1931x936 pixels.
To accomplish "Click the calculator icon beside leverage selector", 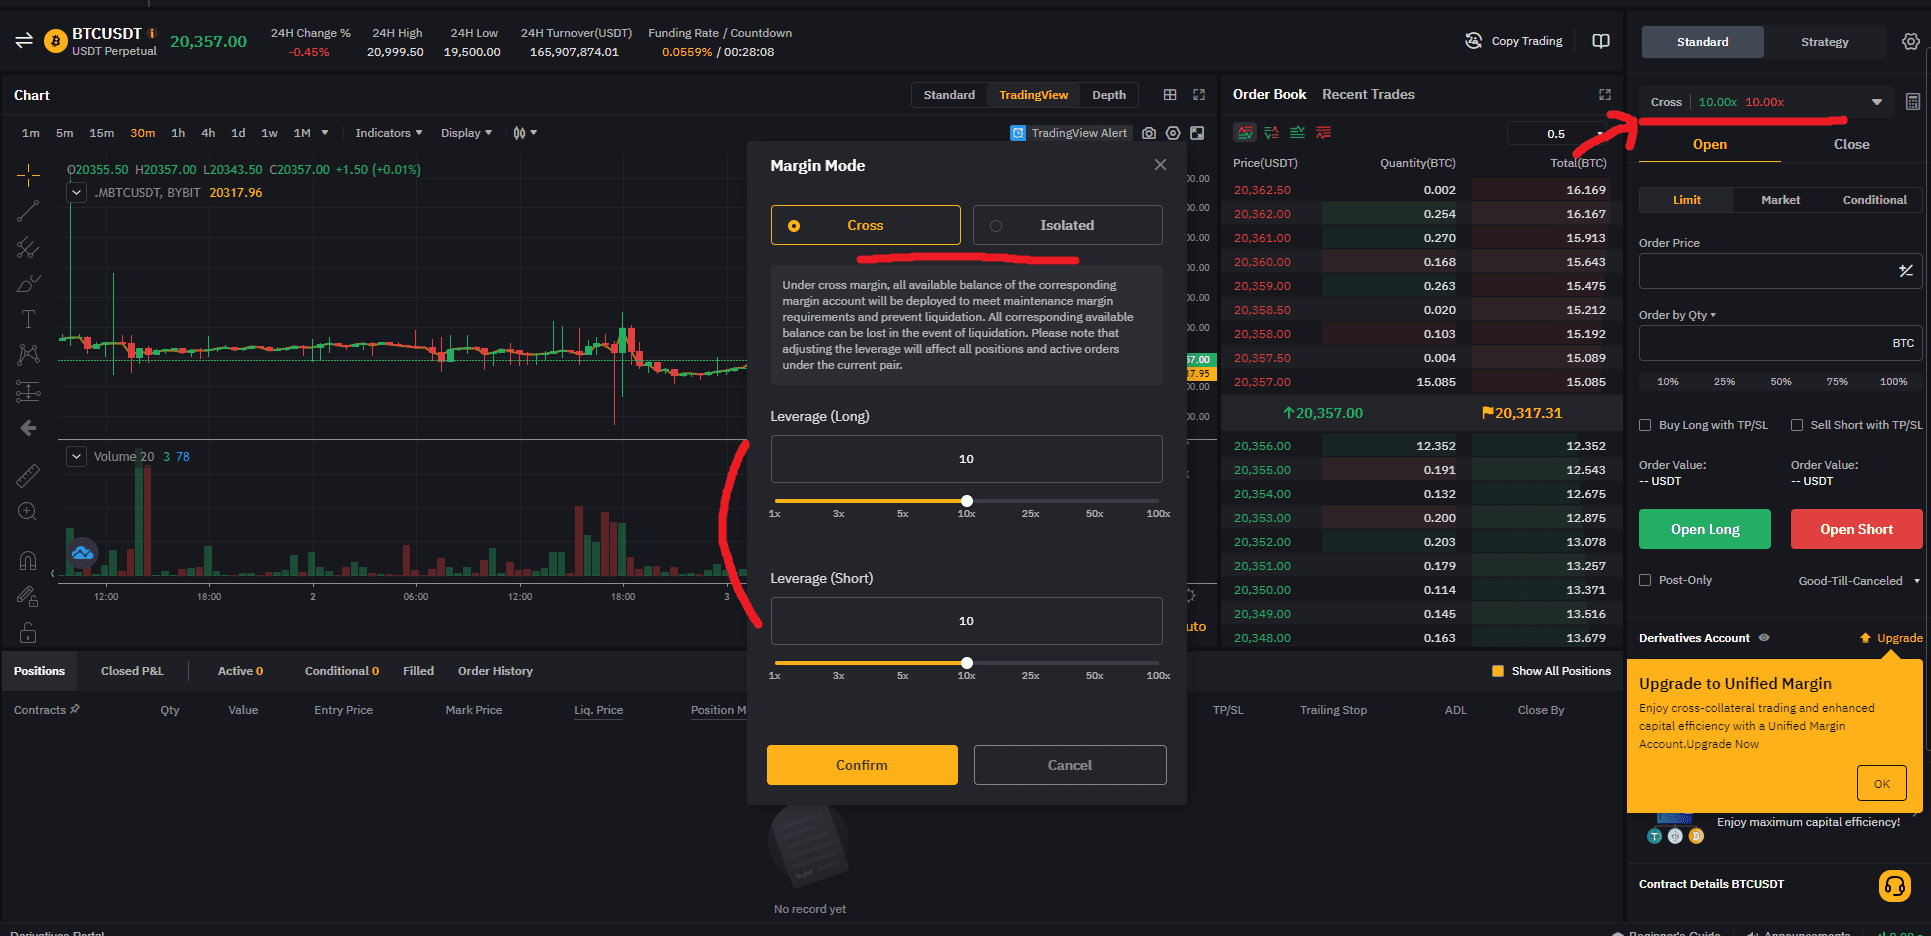I will (x=1912, y=102).
